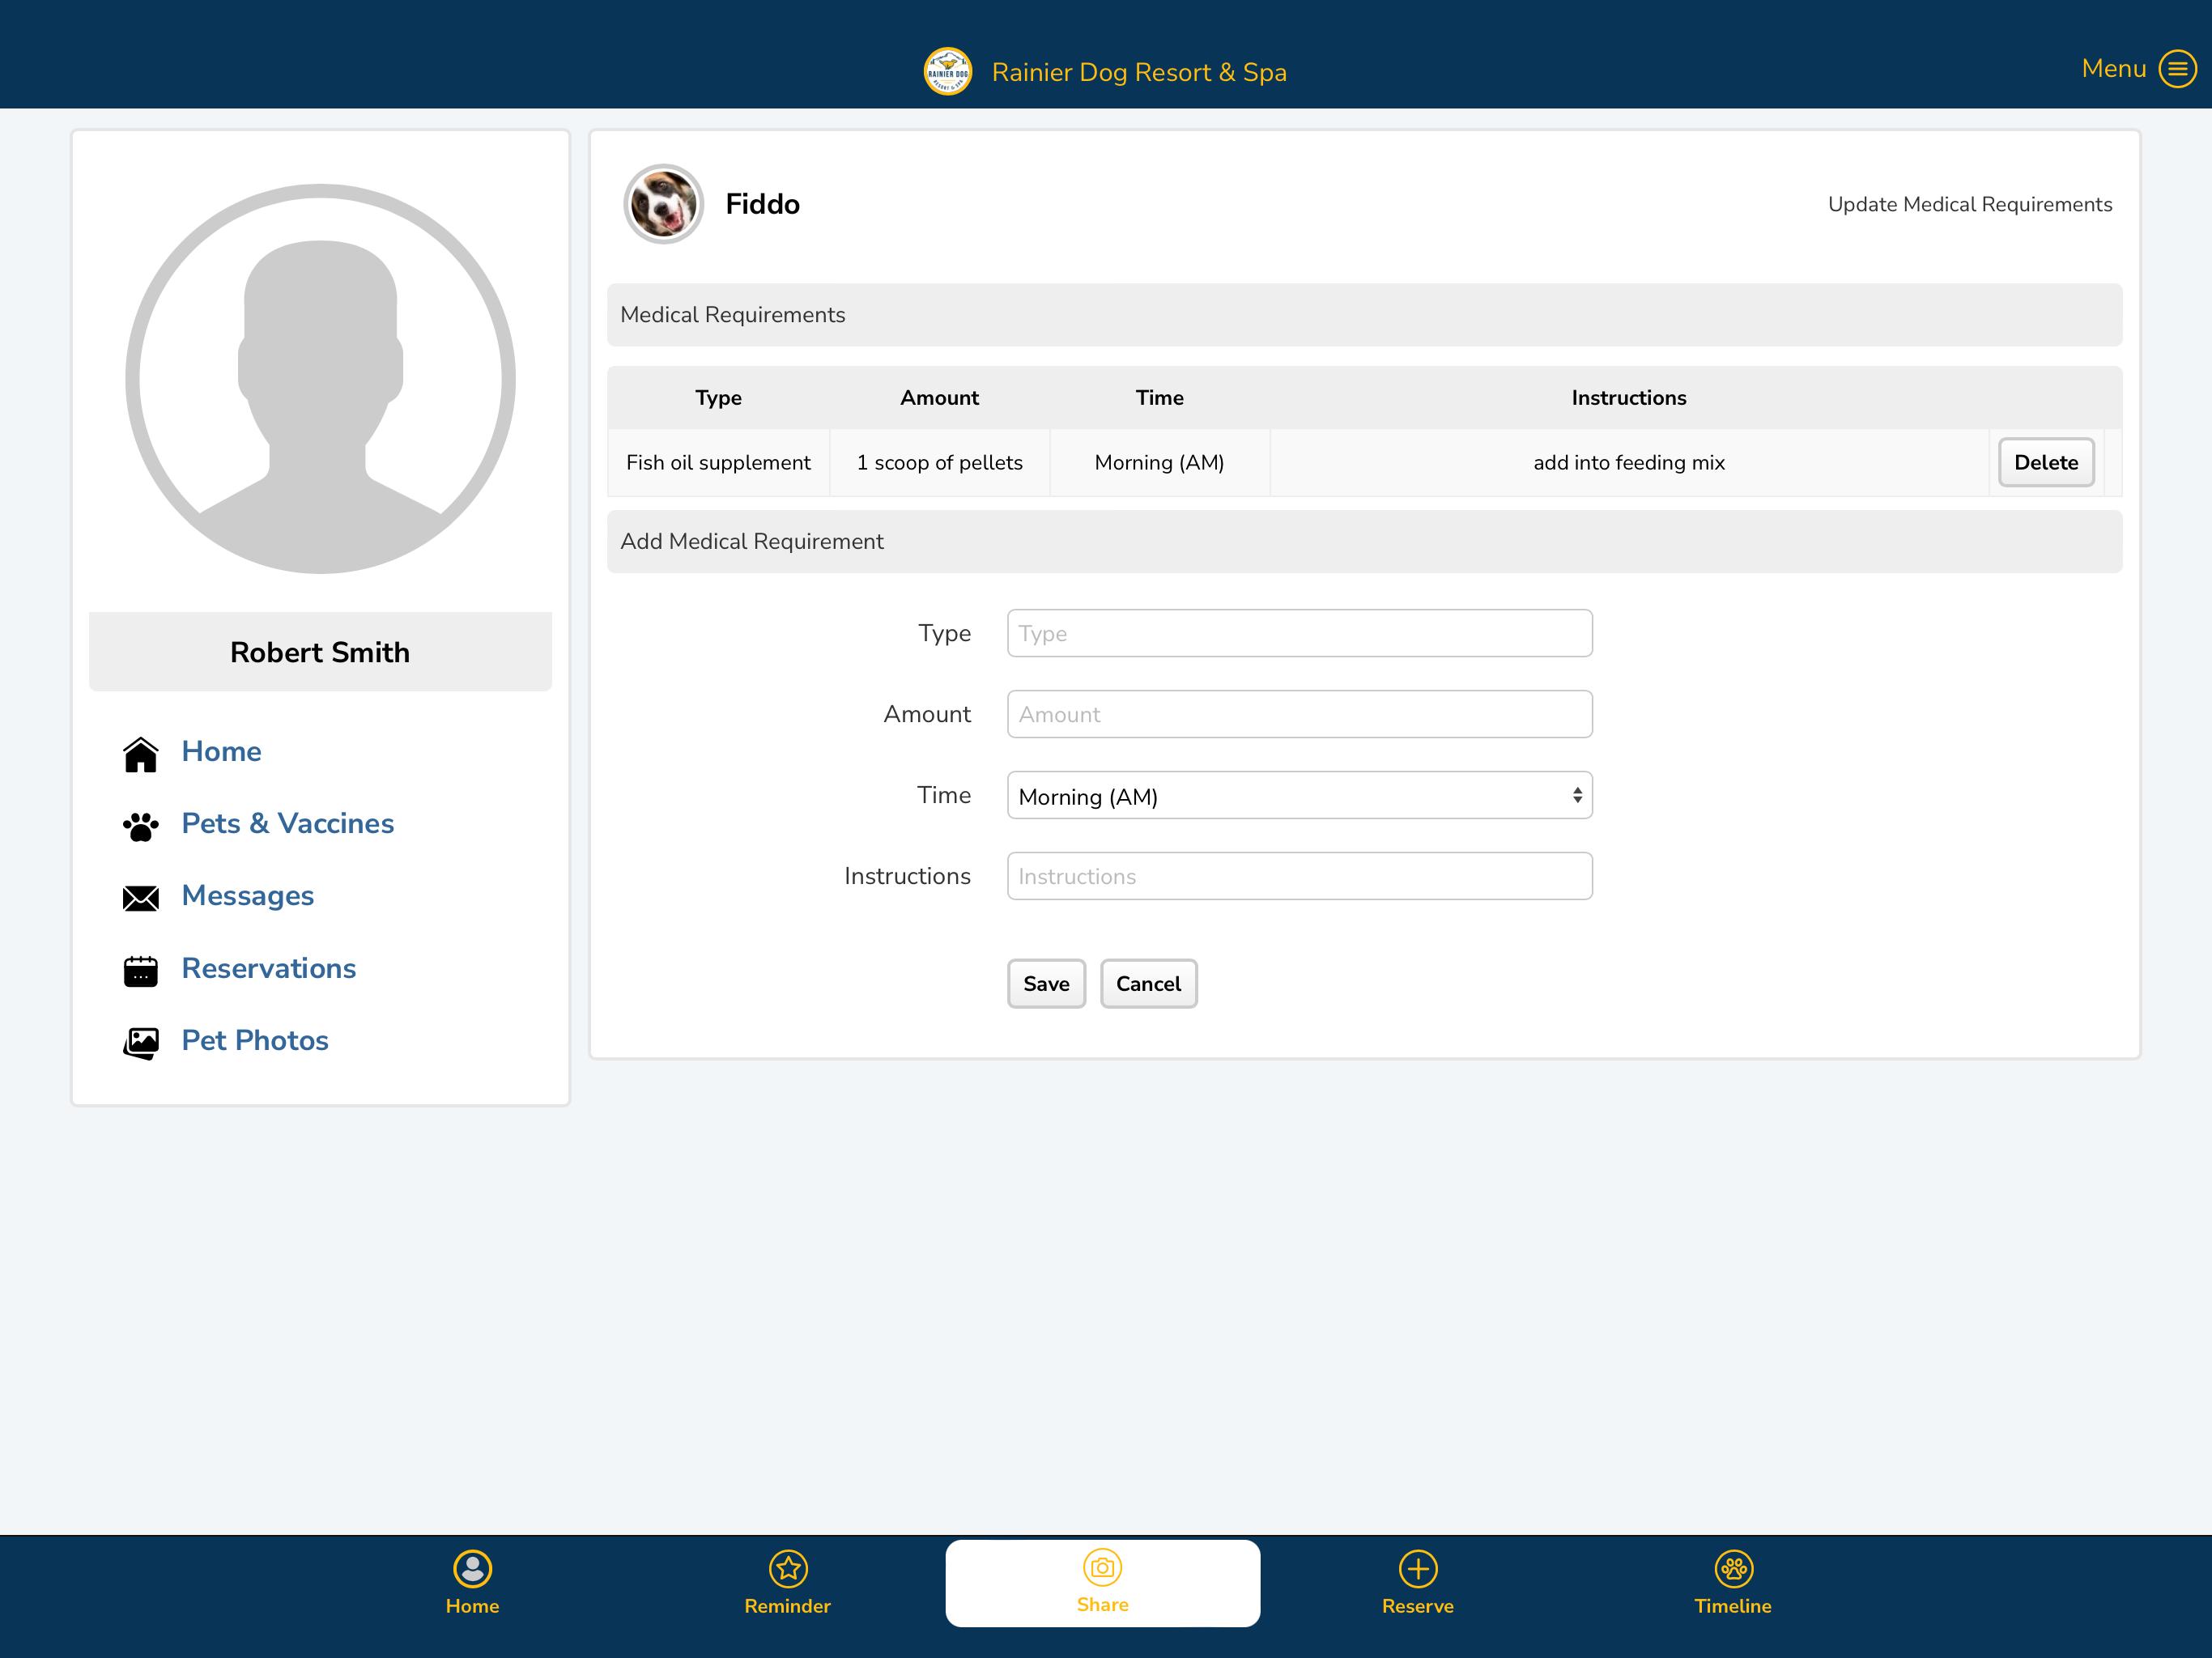Tap the Share camera icon
This screenshot has width=2212, height=1658.
[1102, 1567]
